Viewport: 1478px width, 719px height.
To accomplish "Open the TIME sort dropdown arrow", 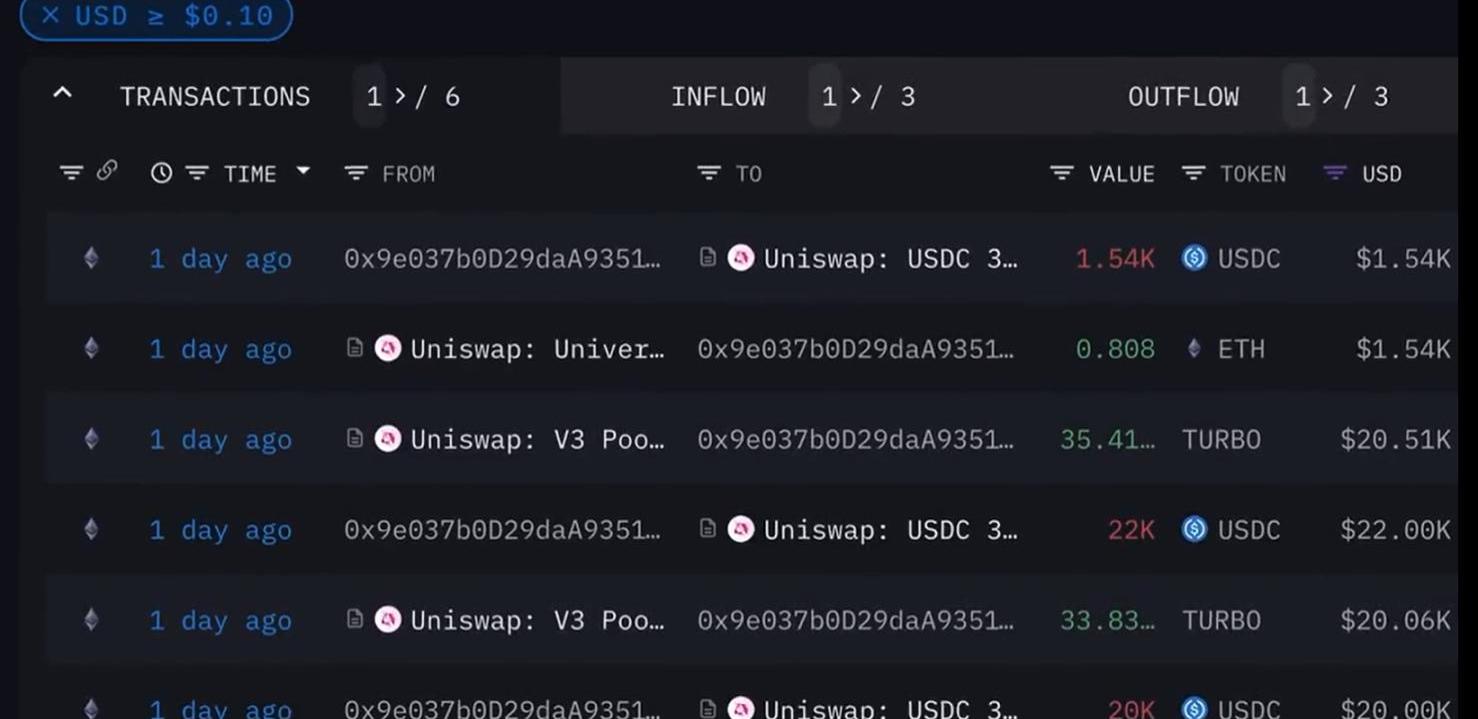I will 303,173.
